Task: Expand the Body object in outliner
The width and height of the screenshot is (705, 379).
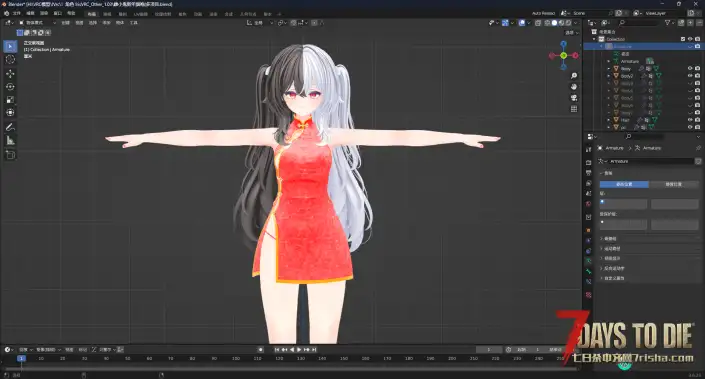Action: 608,68
